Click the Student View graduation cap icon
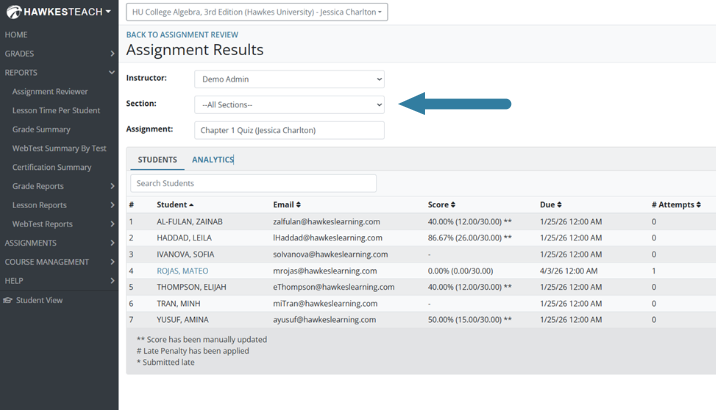This screenshot has height=410, width=716. 7,300
